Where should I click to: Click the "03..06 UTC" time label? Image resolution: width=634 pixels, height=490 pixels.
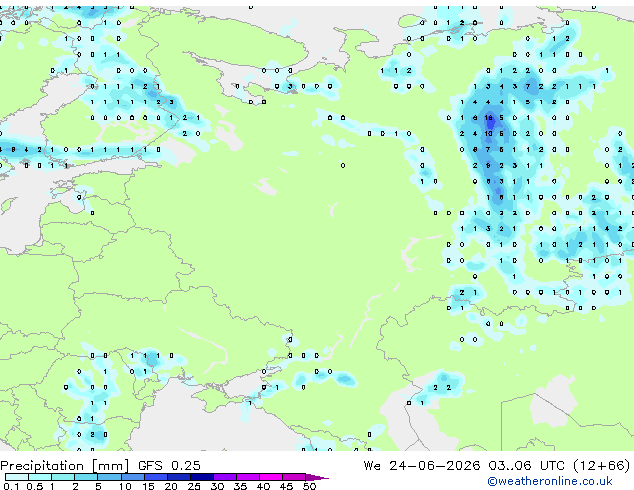pyautogui.click(x=526, y=466)
